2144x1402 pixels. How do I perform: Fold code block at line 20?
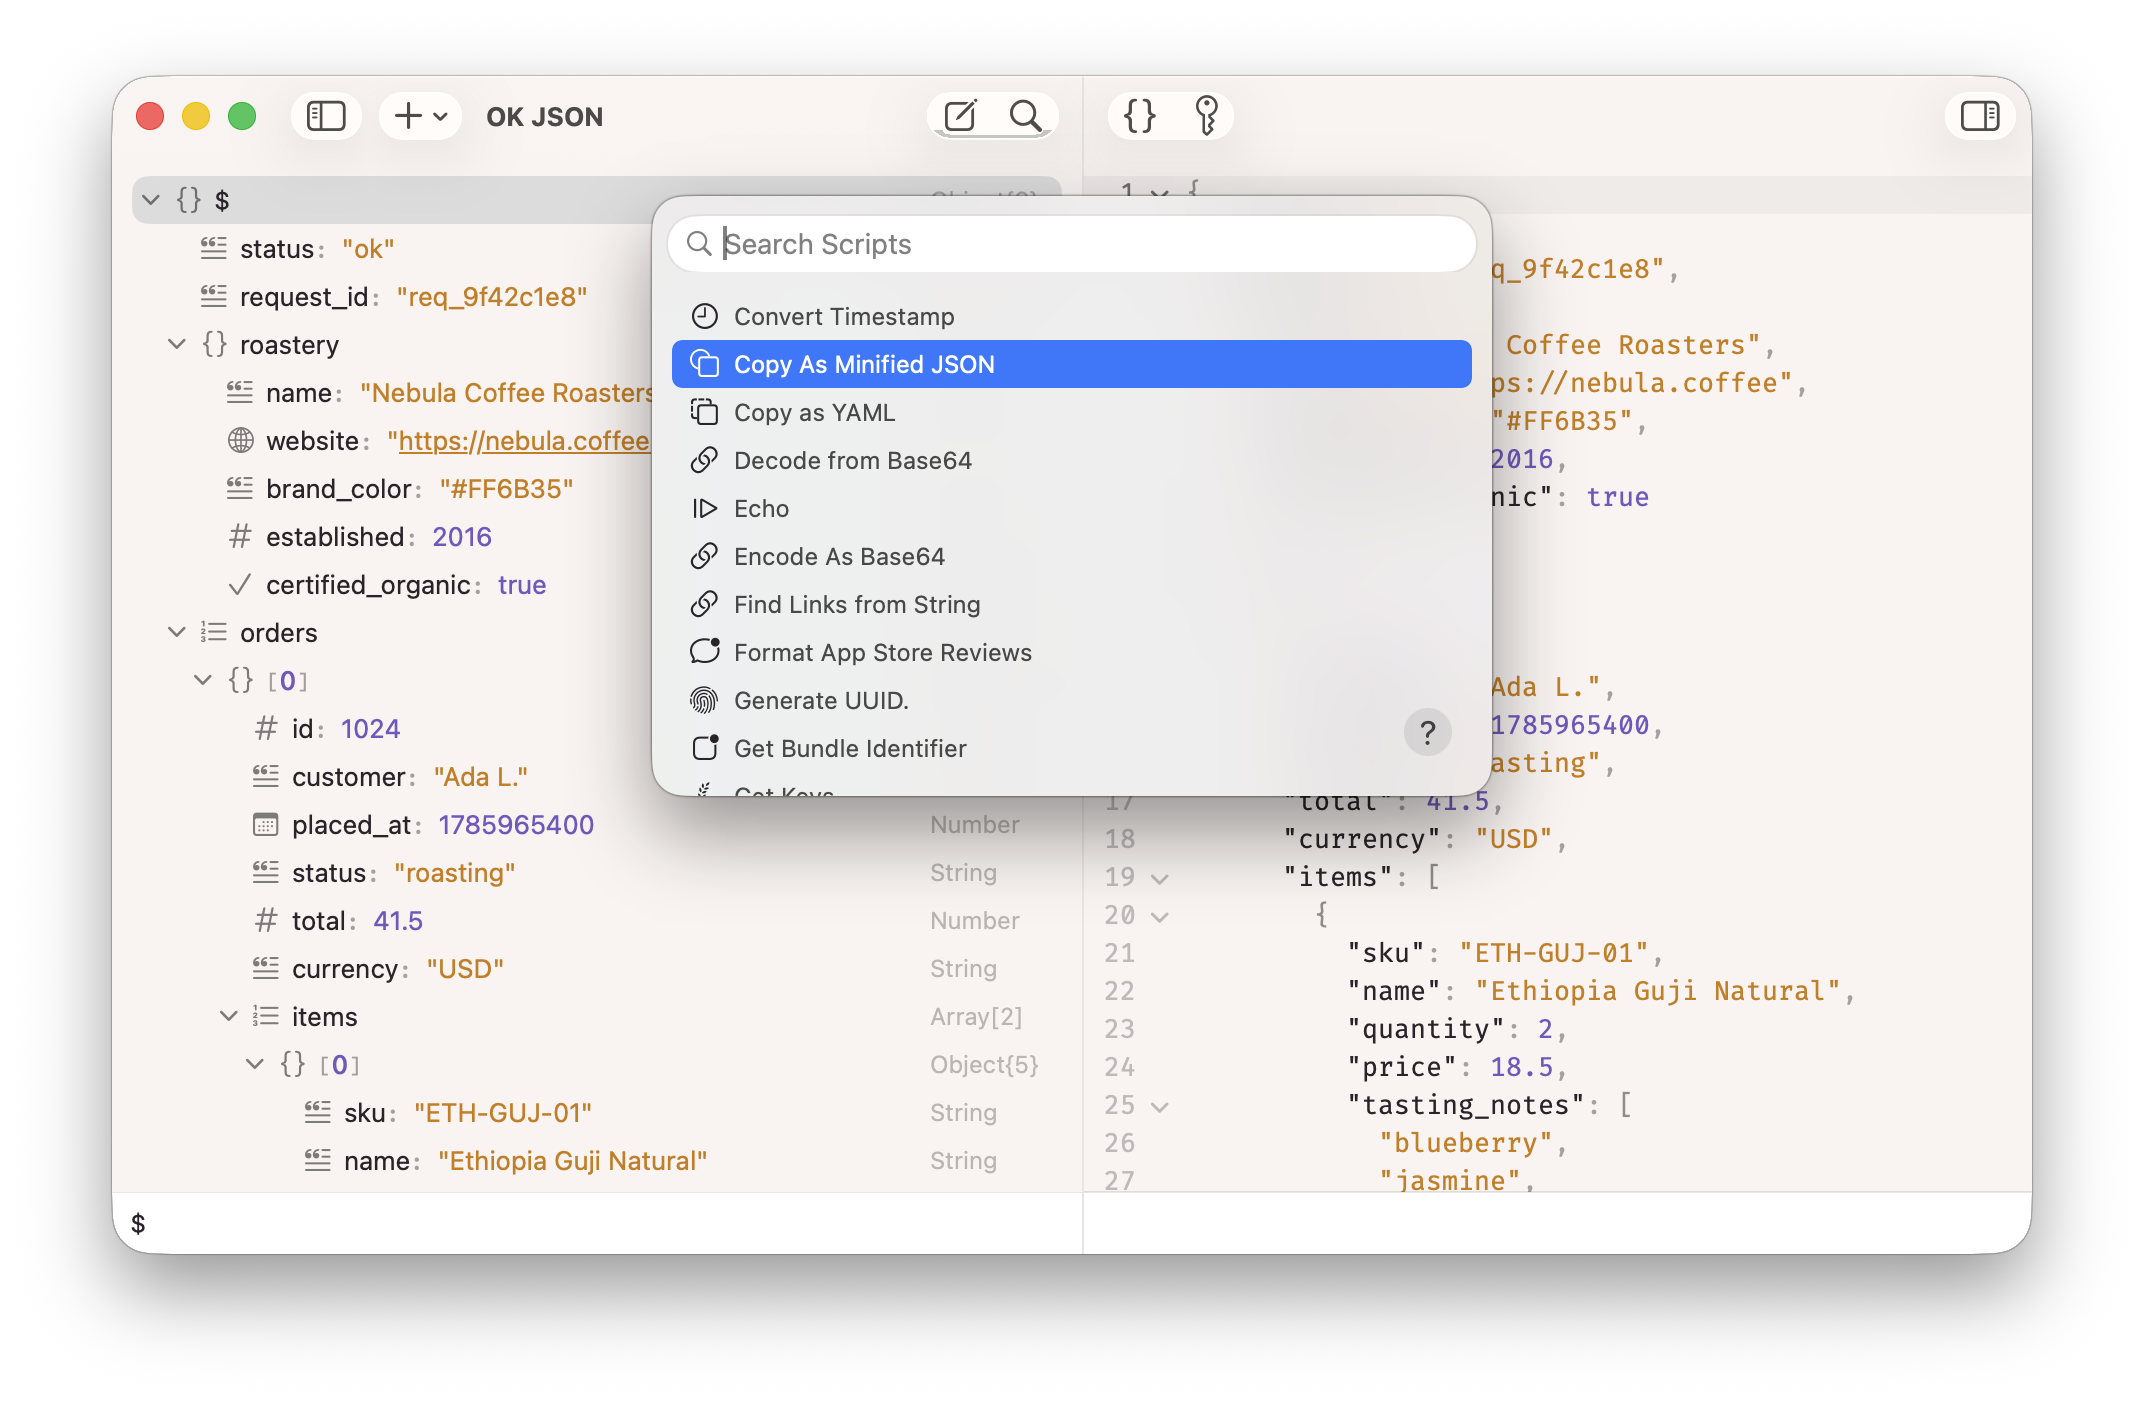[x=1160, y=917]
